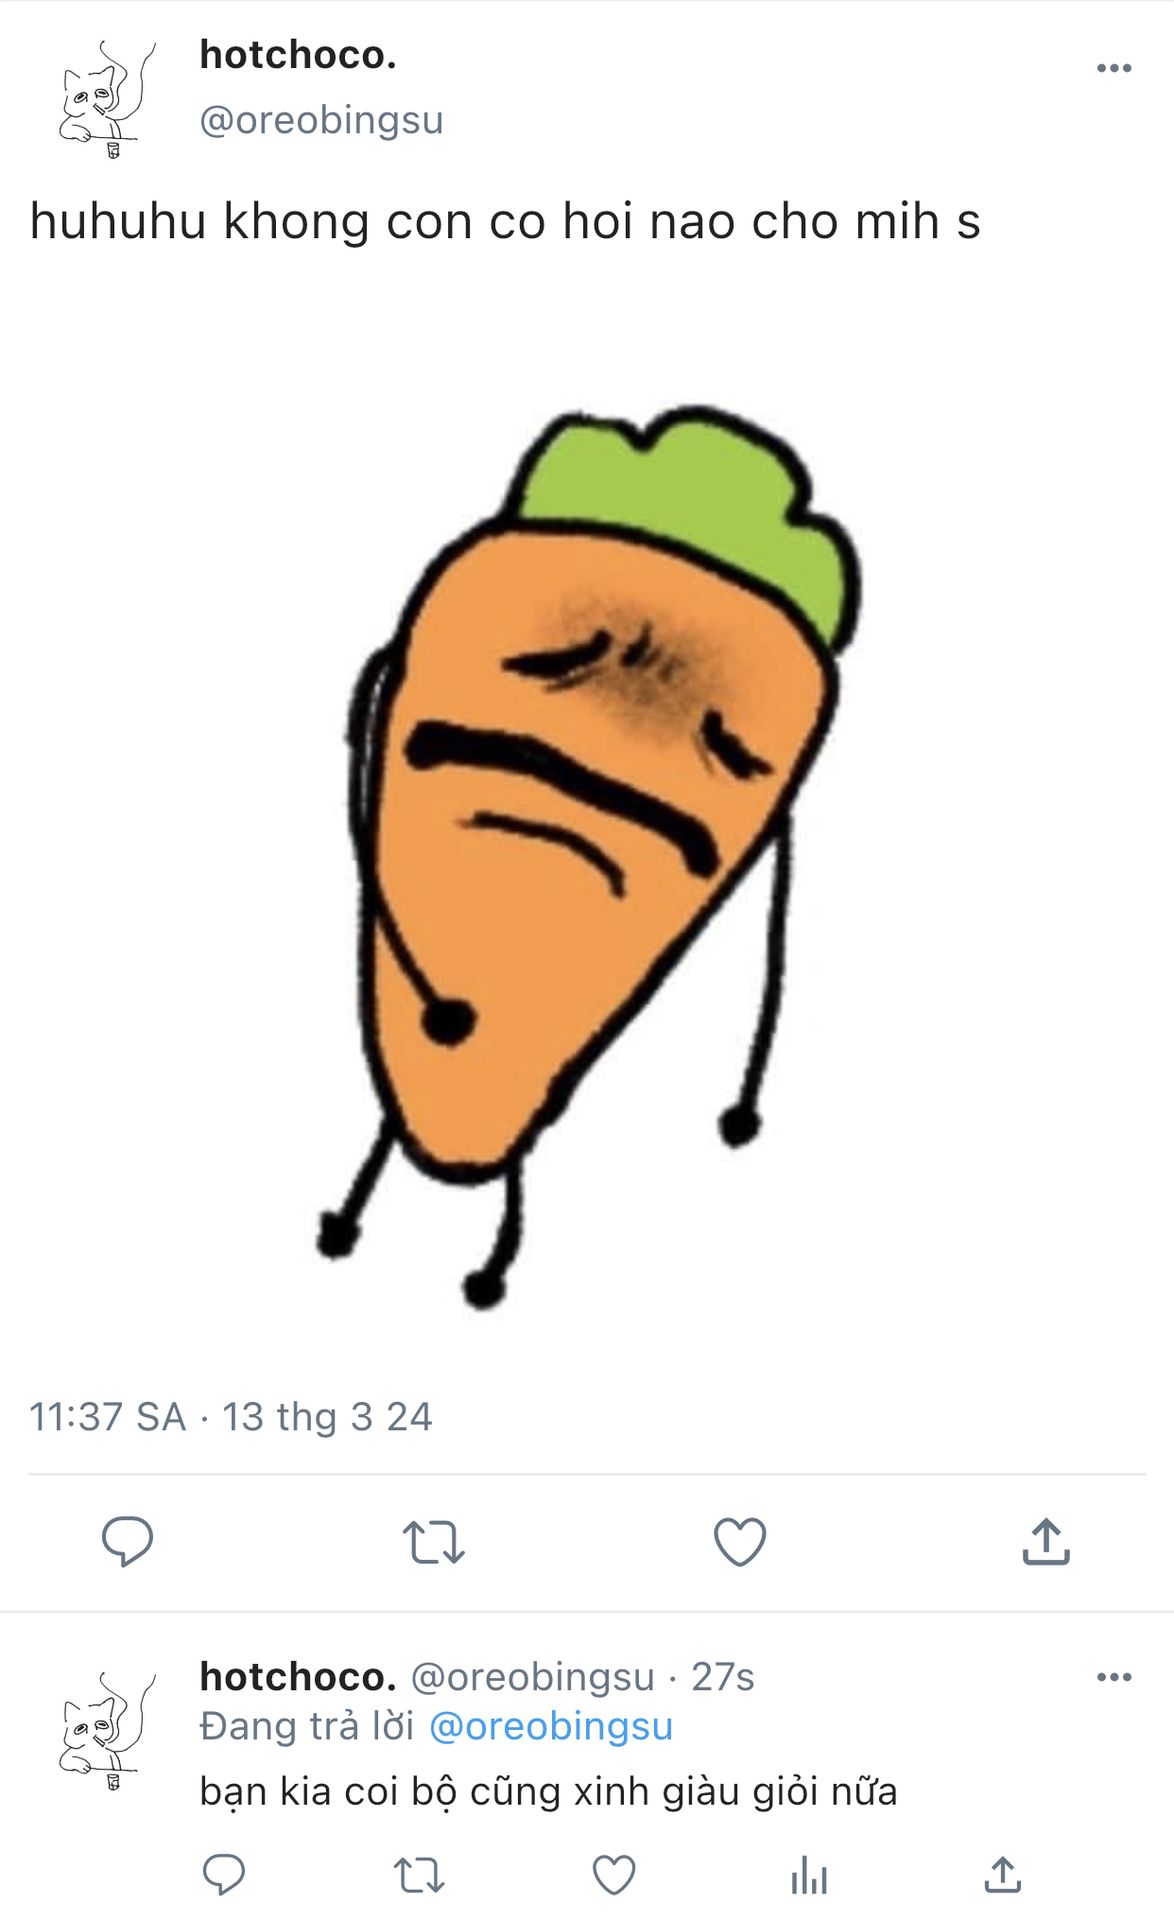Open the blue @oreobingsu reply mention

pos(551,1727)
